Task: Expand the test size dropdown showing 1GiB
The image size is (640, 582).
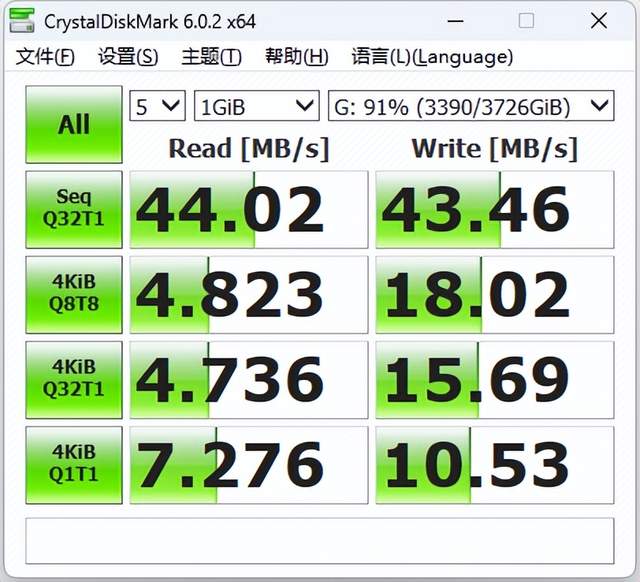Action: [257, 106]
